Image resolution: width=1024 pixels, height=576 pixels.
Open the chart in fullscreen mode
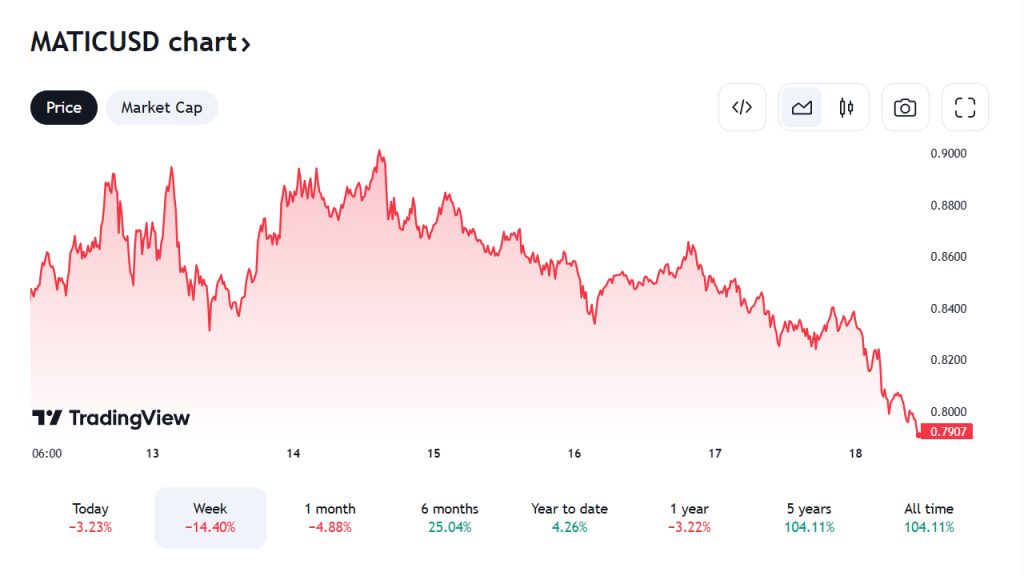click(x=965, y=107)
